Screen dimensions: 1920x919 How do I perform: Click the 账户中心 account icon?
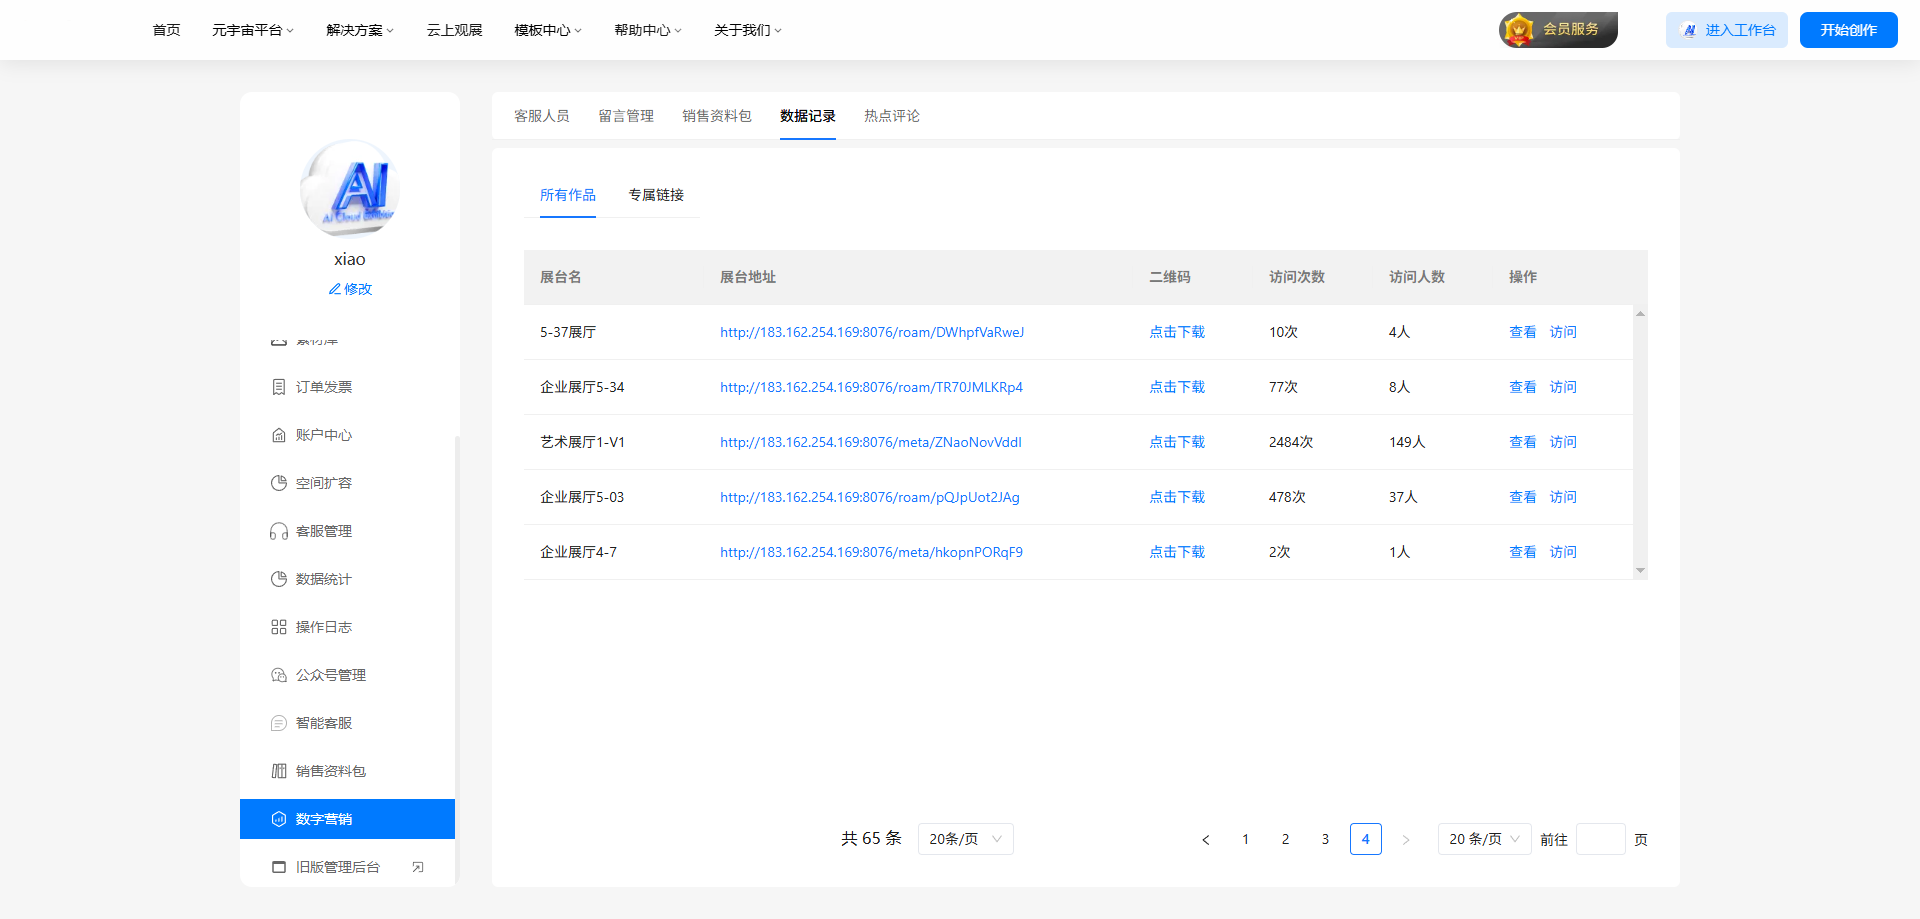[x=279, y=435]
